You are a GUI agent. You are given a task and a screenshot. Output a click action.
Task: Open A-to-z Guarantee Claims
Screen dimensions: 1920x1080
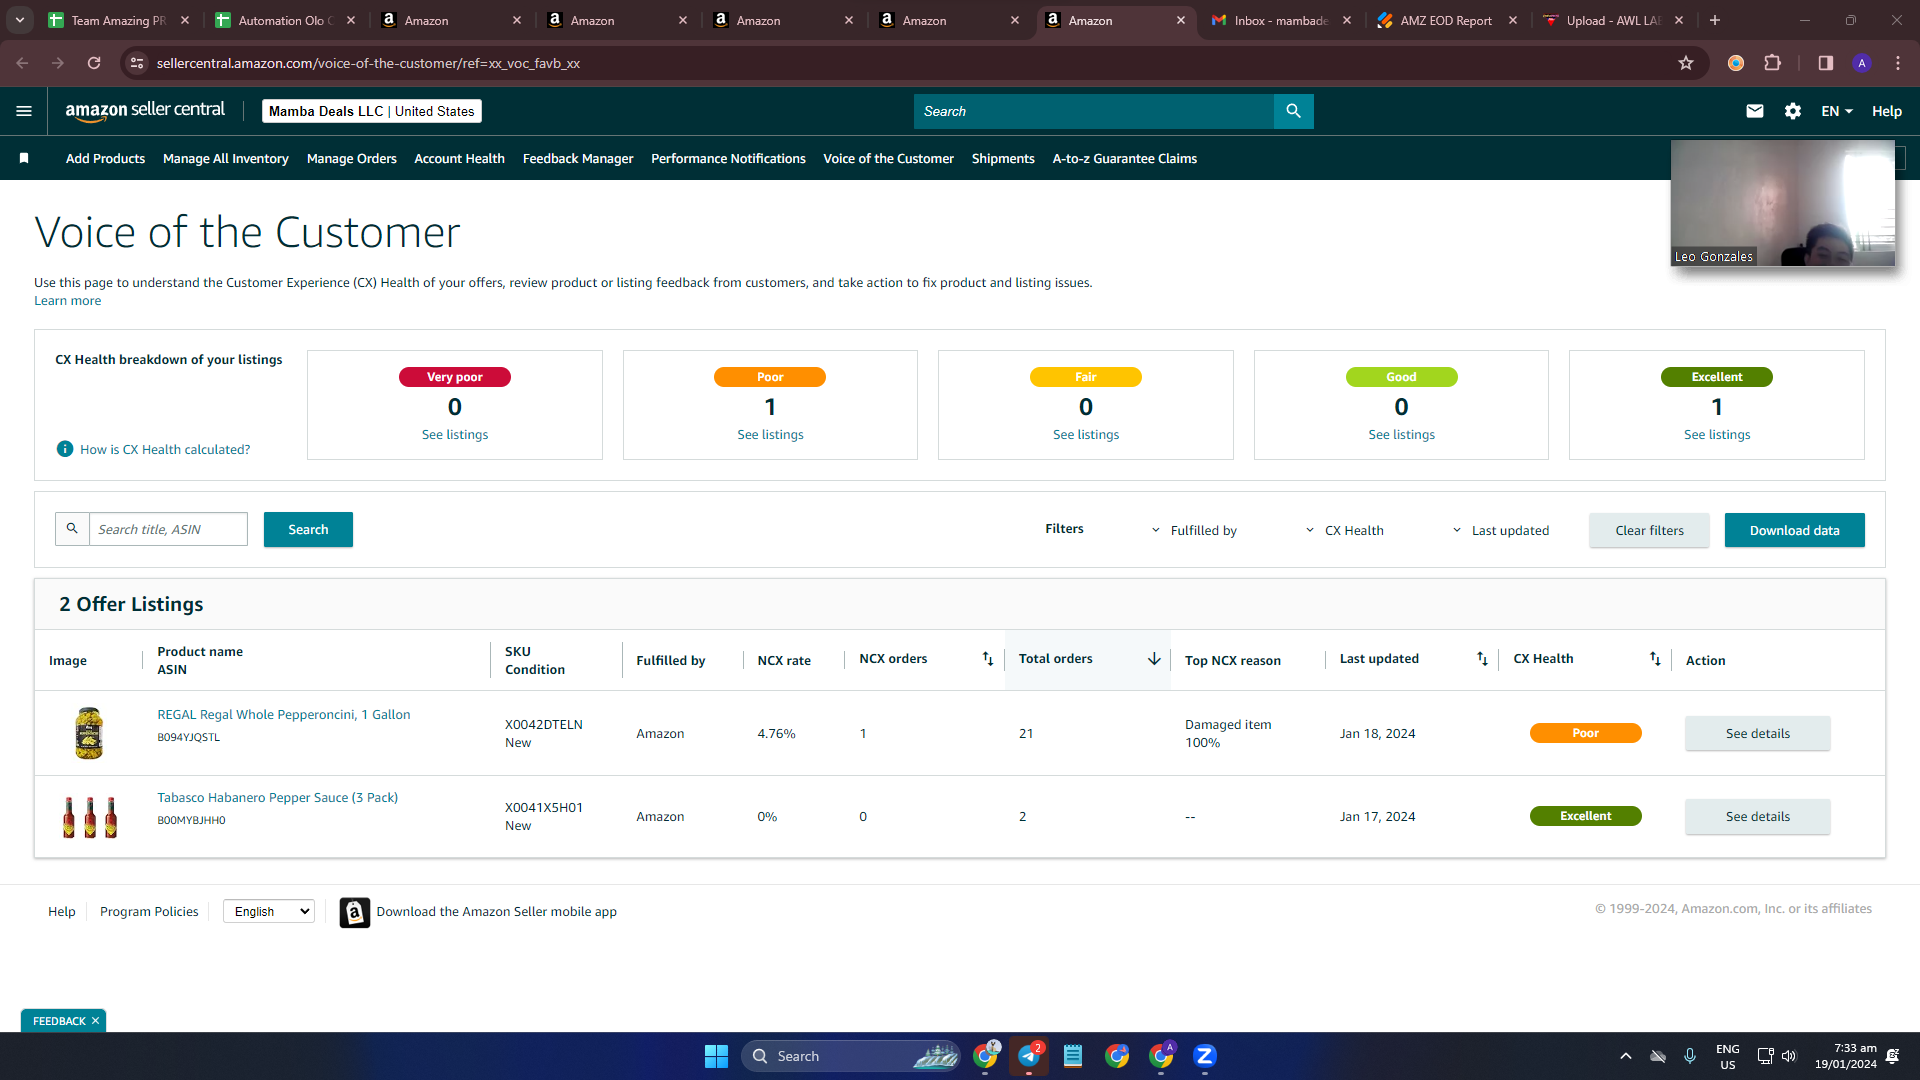[1125, 158]
